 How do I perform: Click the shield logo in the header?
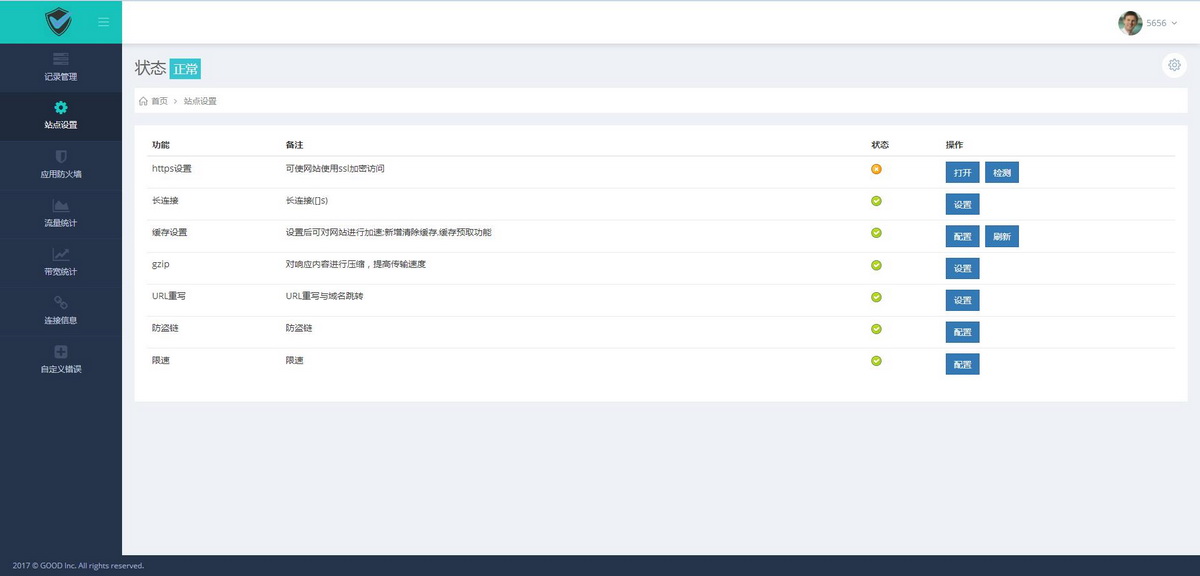59,21
